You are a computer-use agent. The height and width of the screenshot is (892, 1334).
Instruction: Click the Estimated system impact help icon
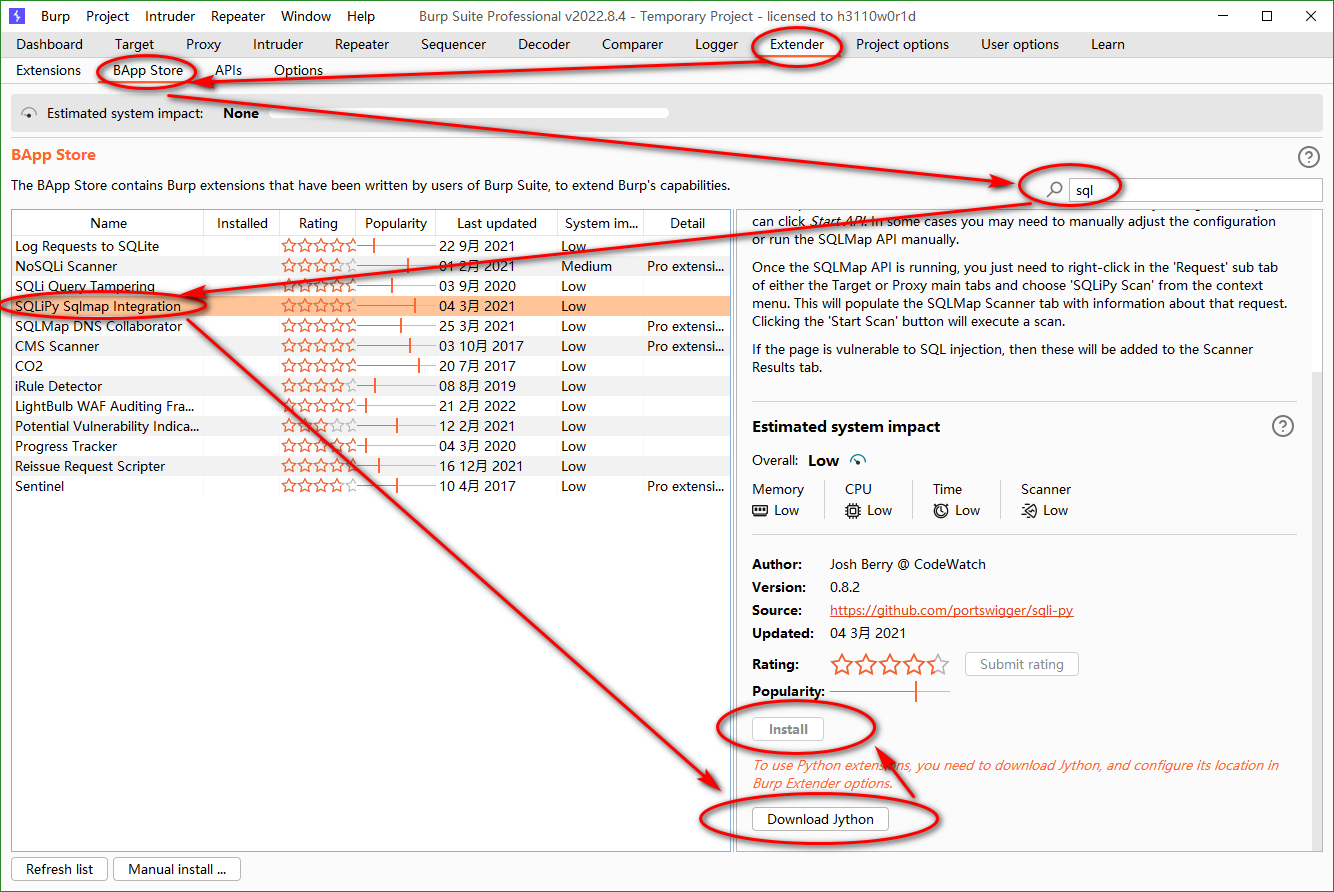[1282, 426]
